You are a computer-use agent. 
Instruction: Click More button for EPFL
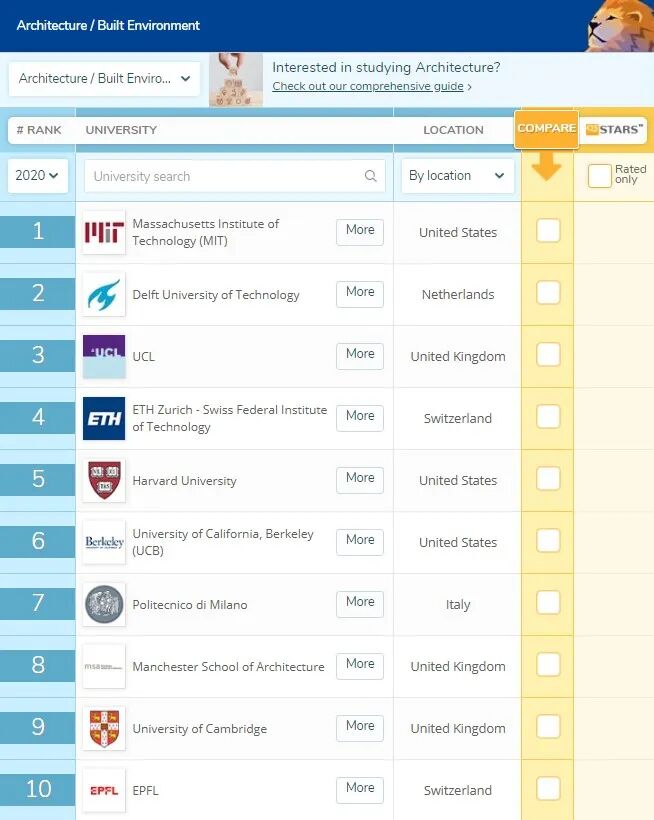360,790
